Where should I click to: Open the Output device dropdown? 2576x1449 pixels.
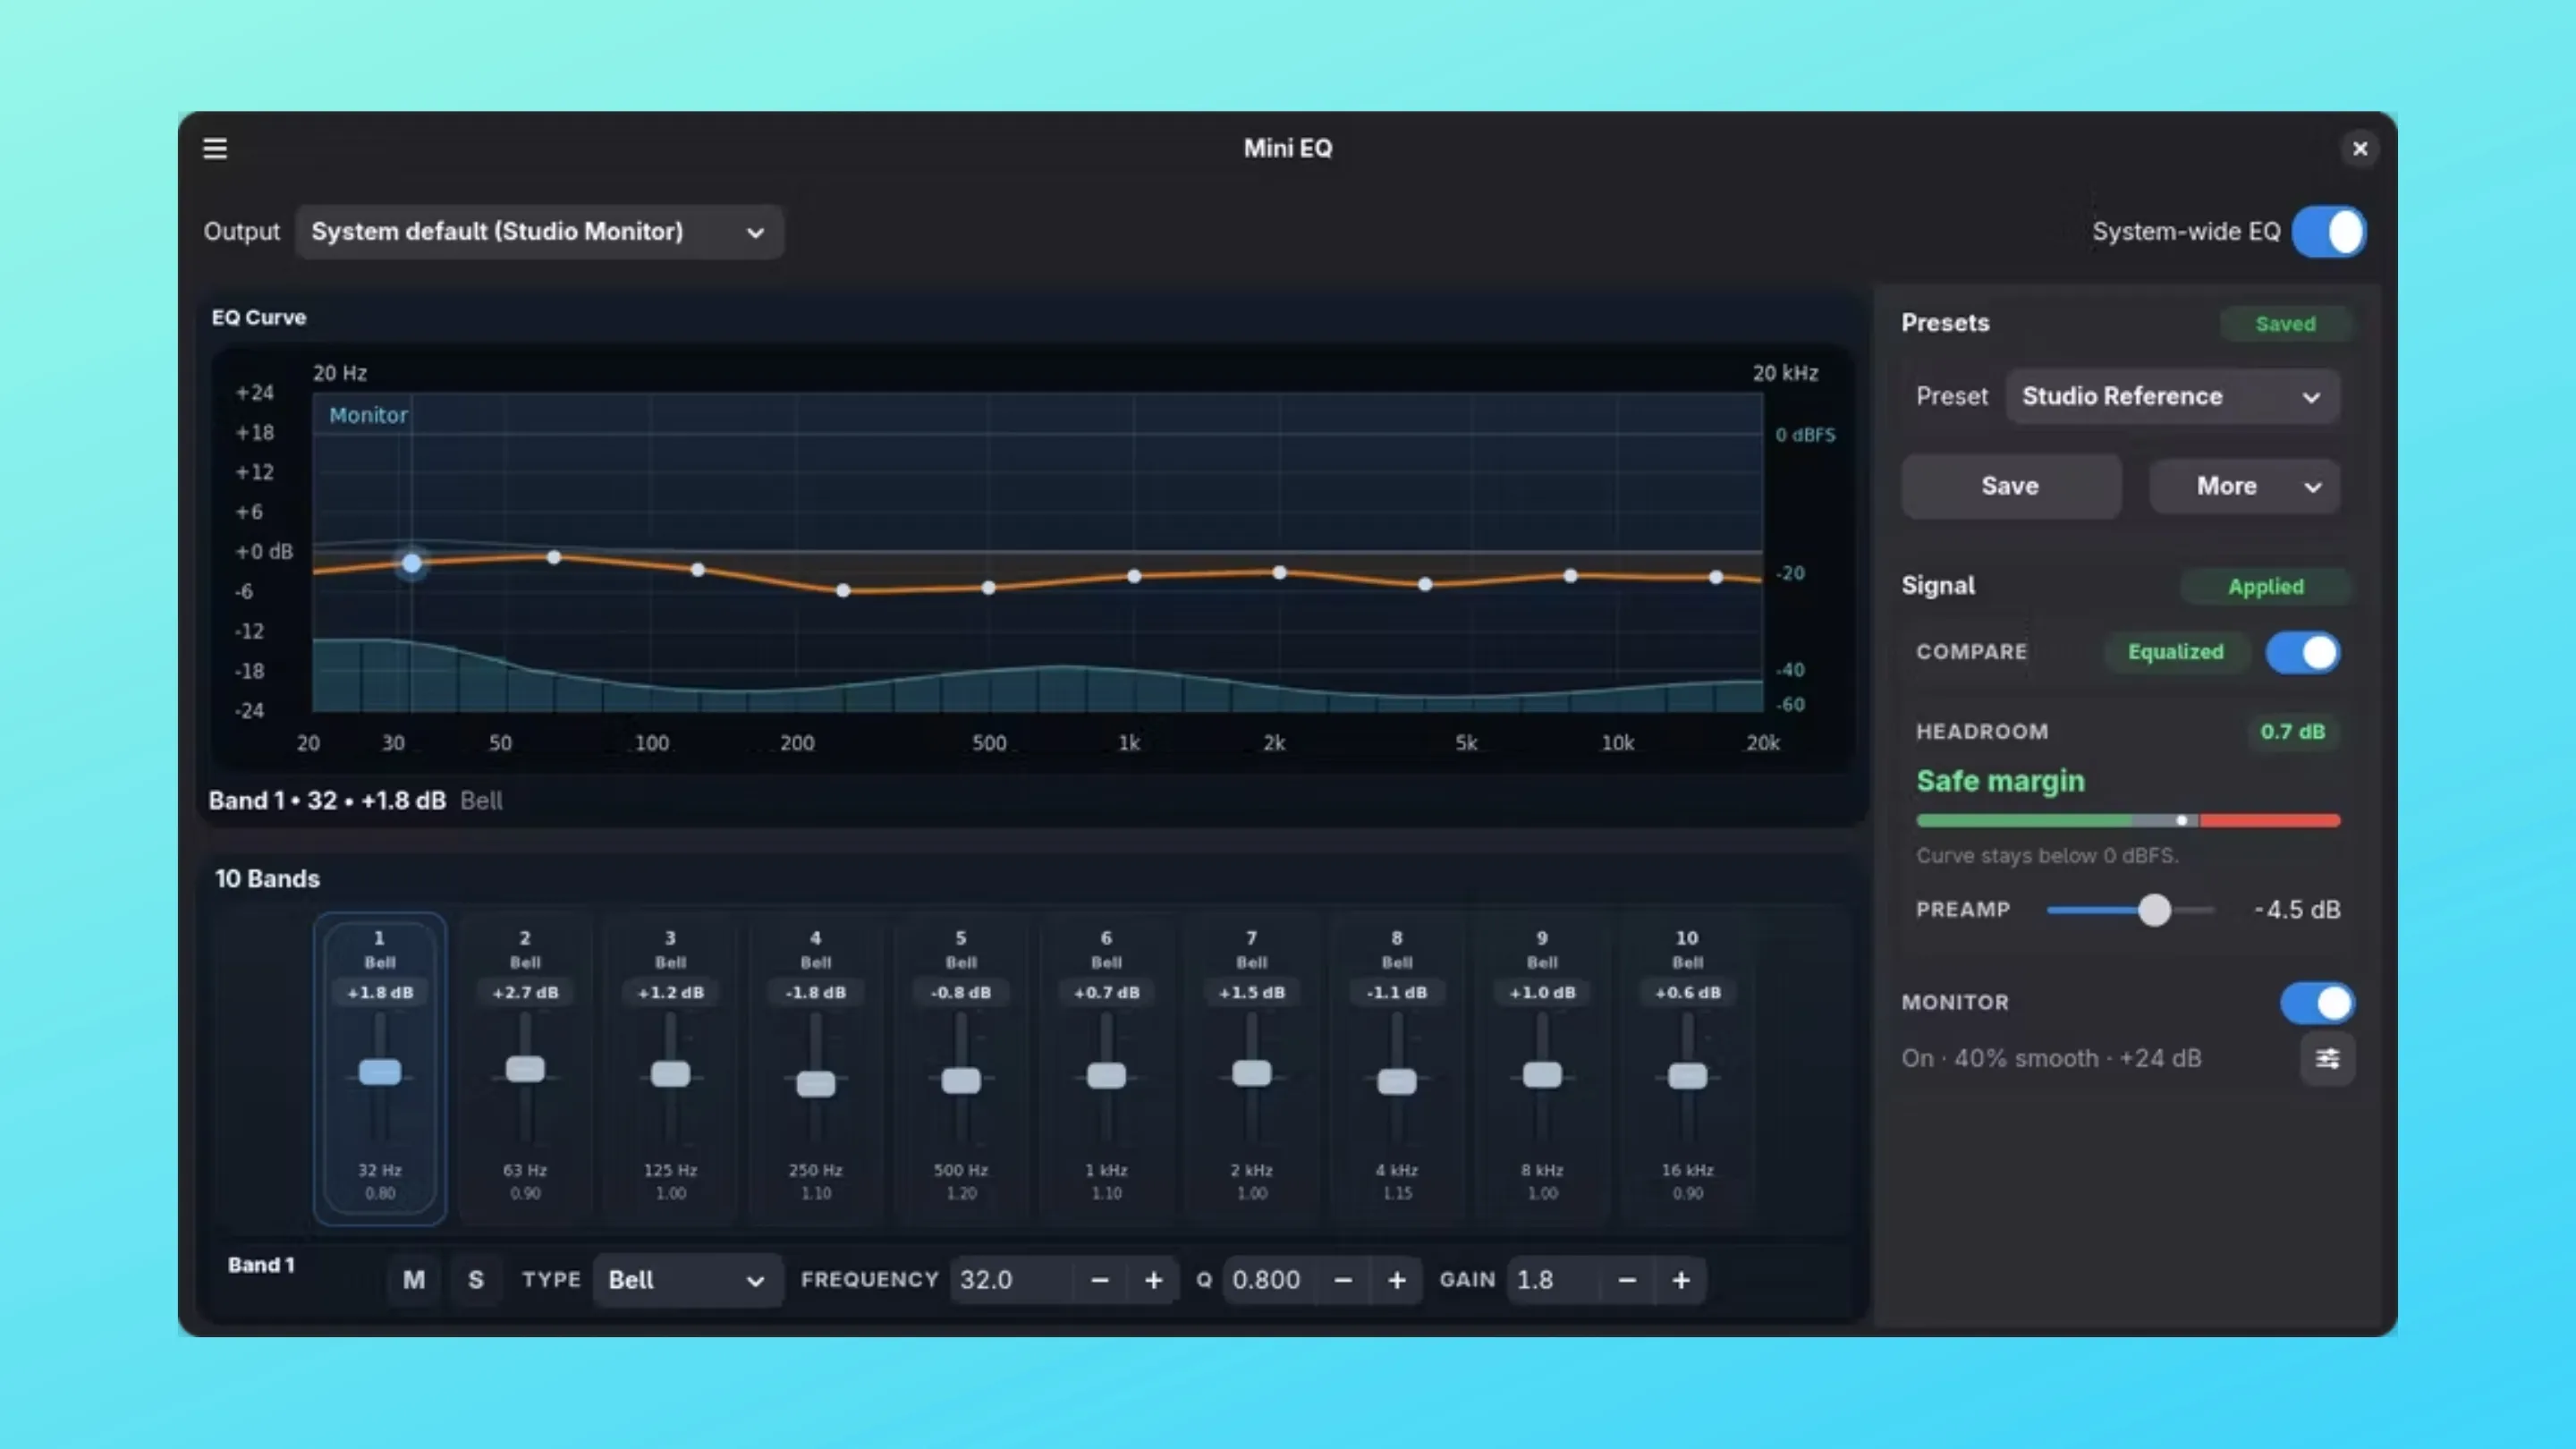click(x=539, y=232)
